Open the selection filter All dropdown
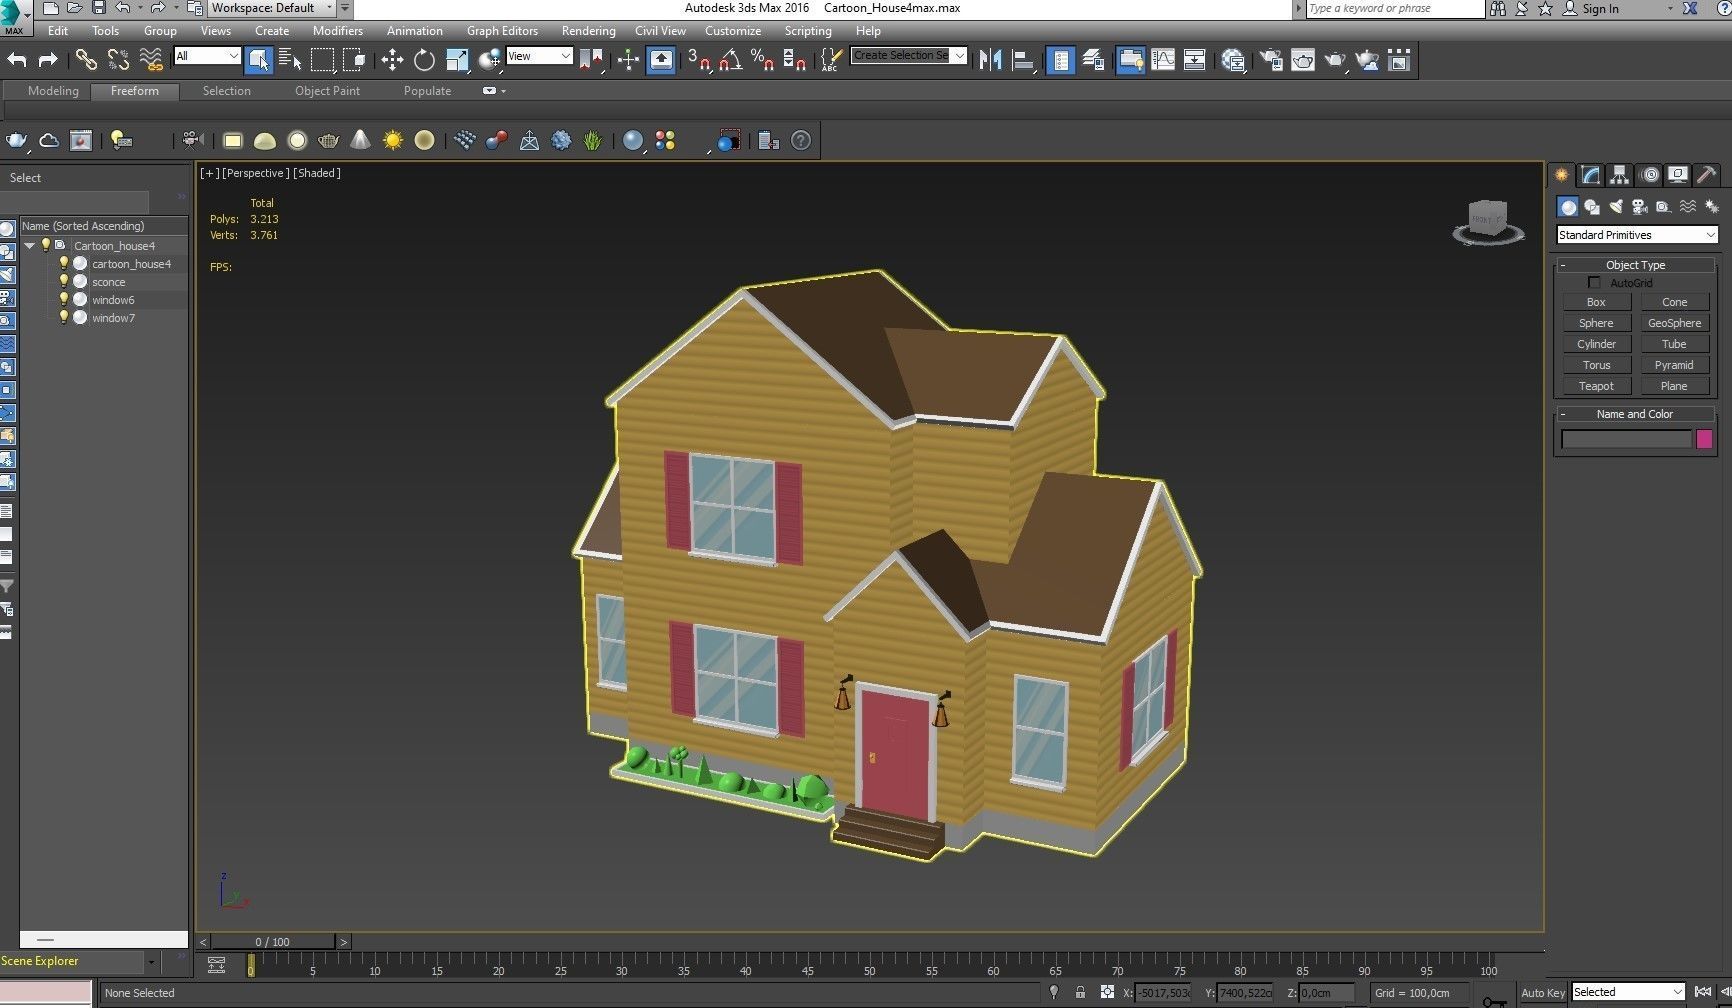 pyautogui.click(x=207, y=56)
